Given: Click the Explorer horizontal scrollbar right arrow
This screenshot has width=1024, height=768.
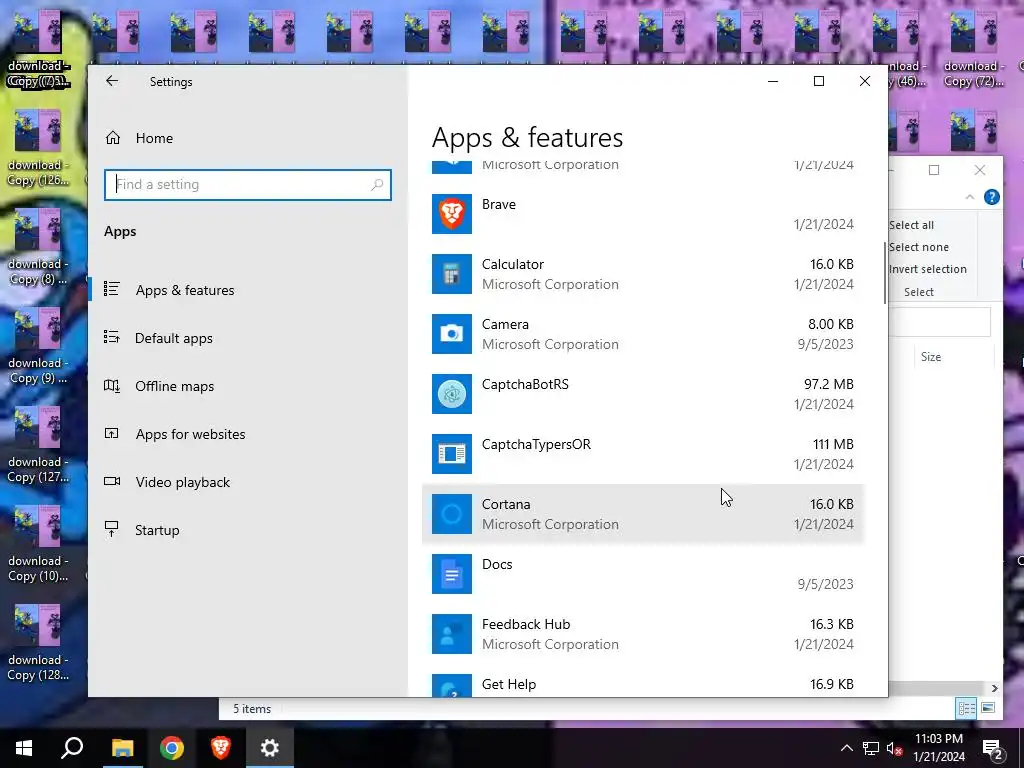Looking at the screenshot, I should [995, 688].
